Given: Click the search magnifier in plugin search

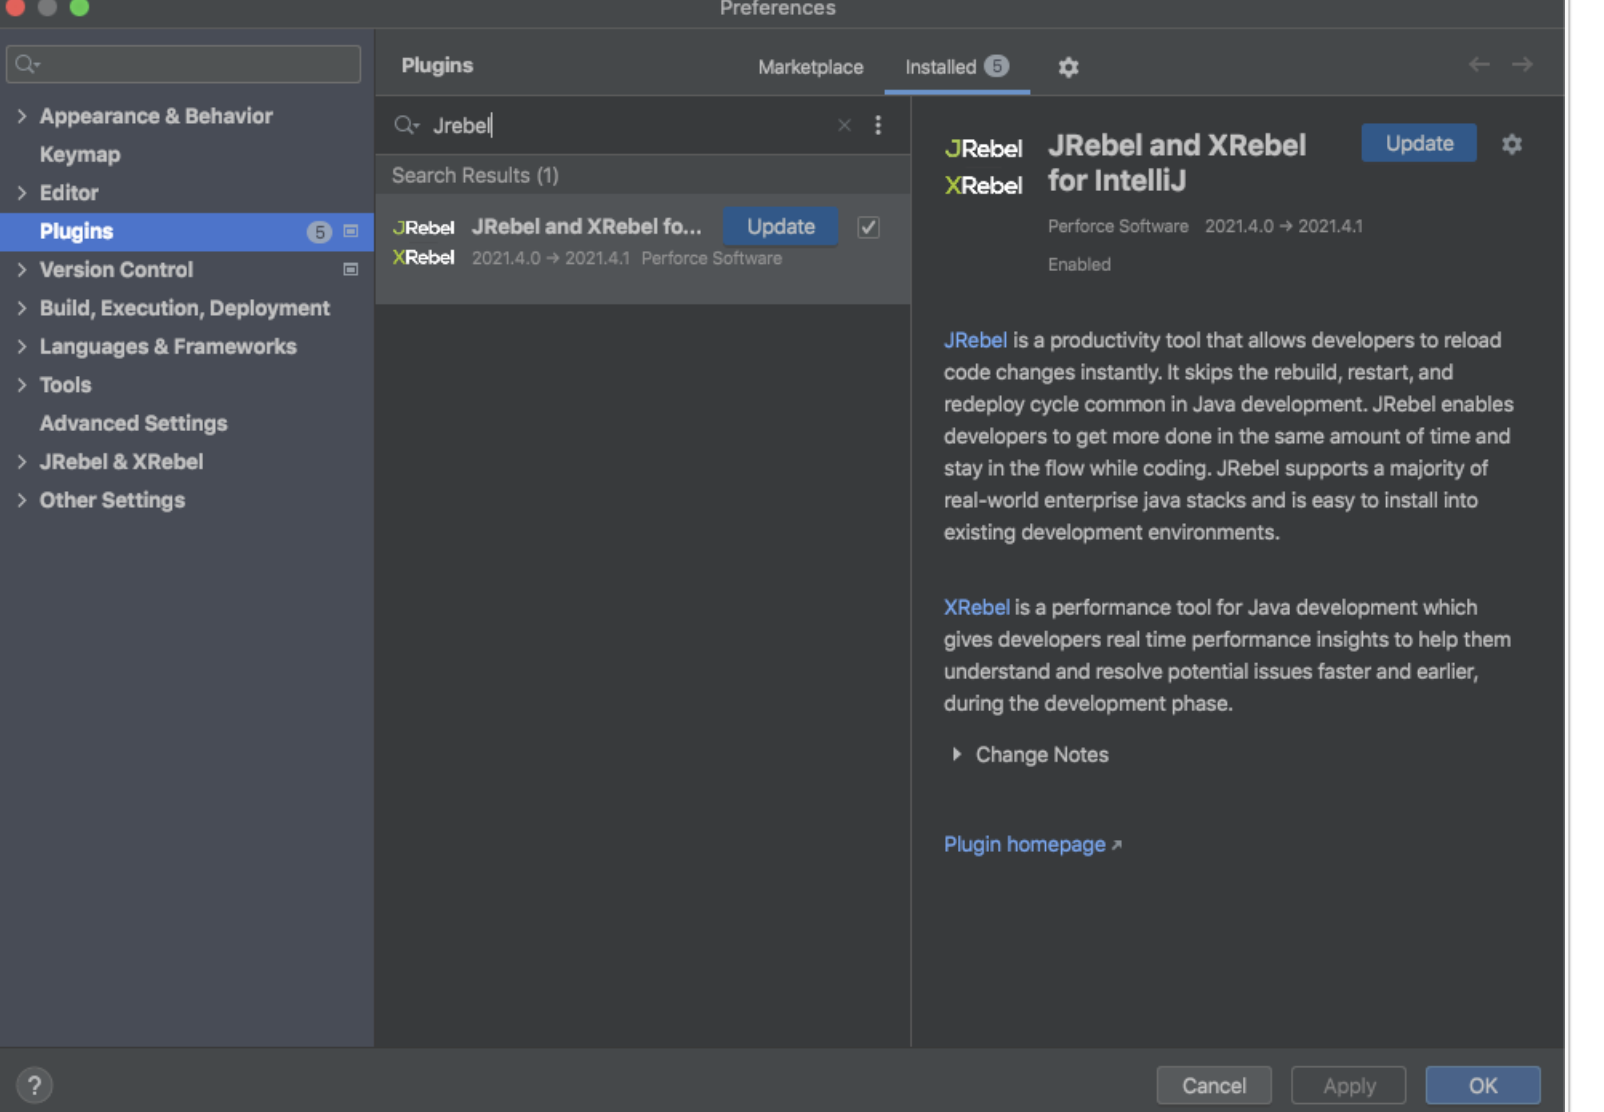Looking at the screenshot, I should click(405, 125).
